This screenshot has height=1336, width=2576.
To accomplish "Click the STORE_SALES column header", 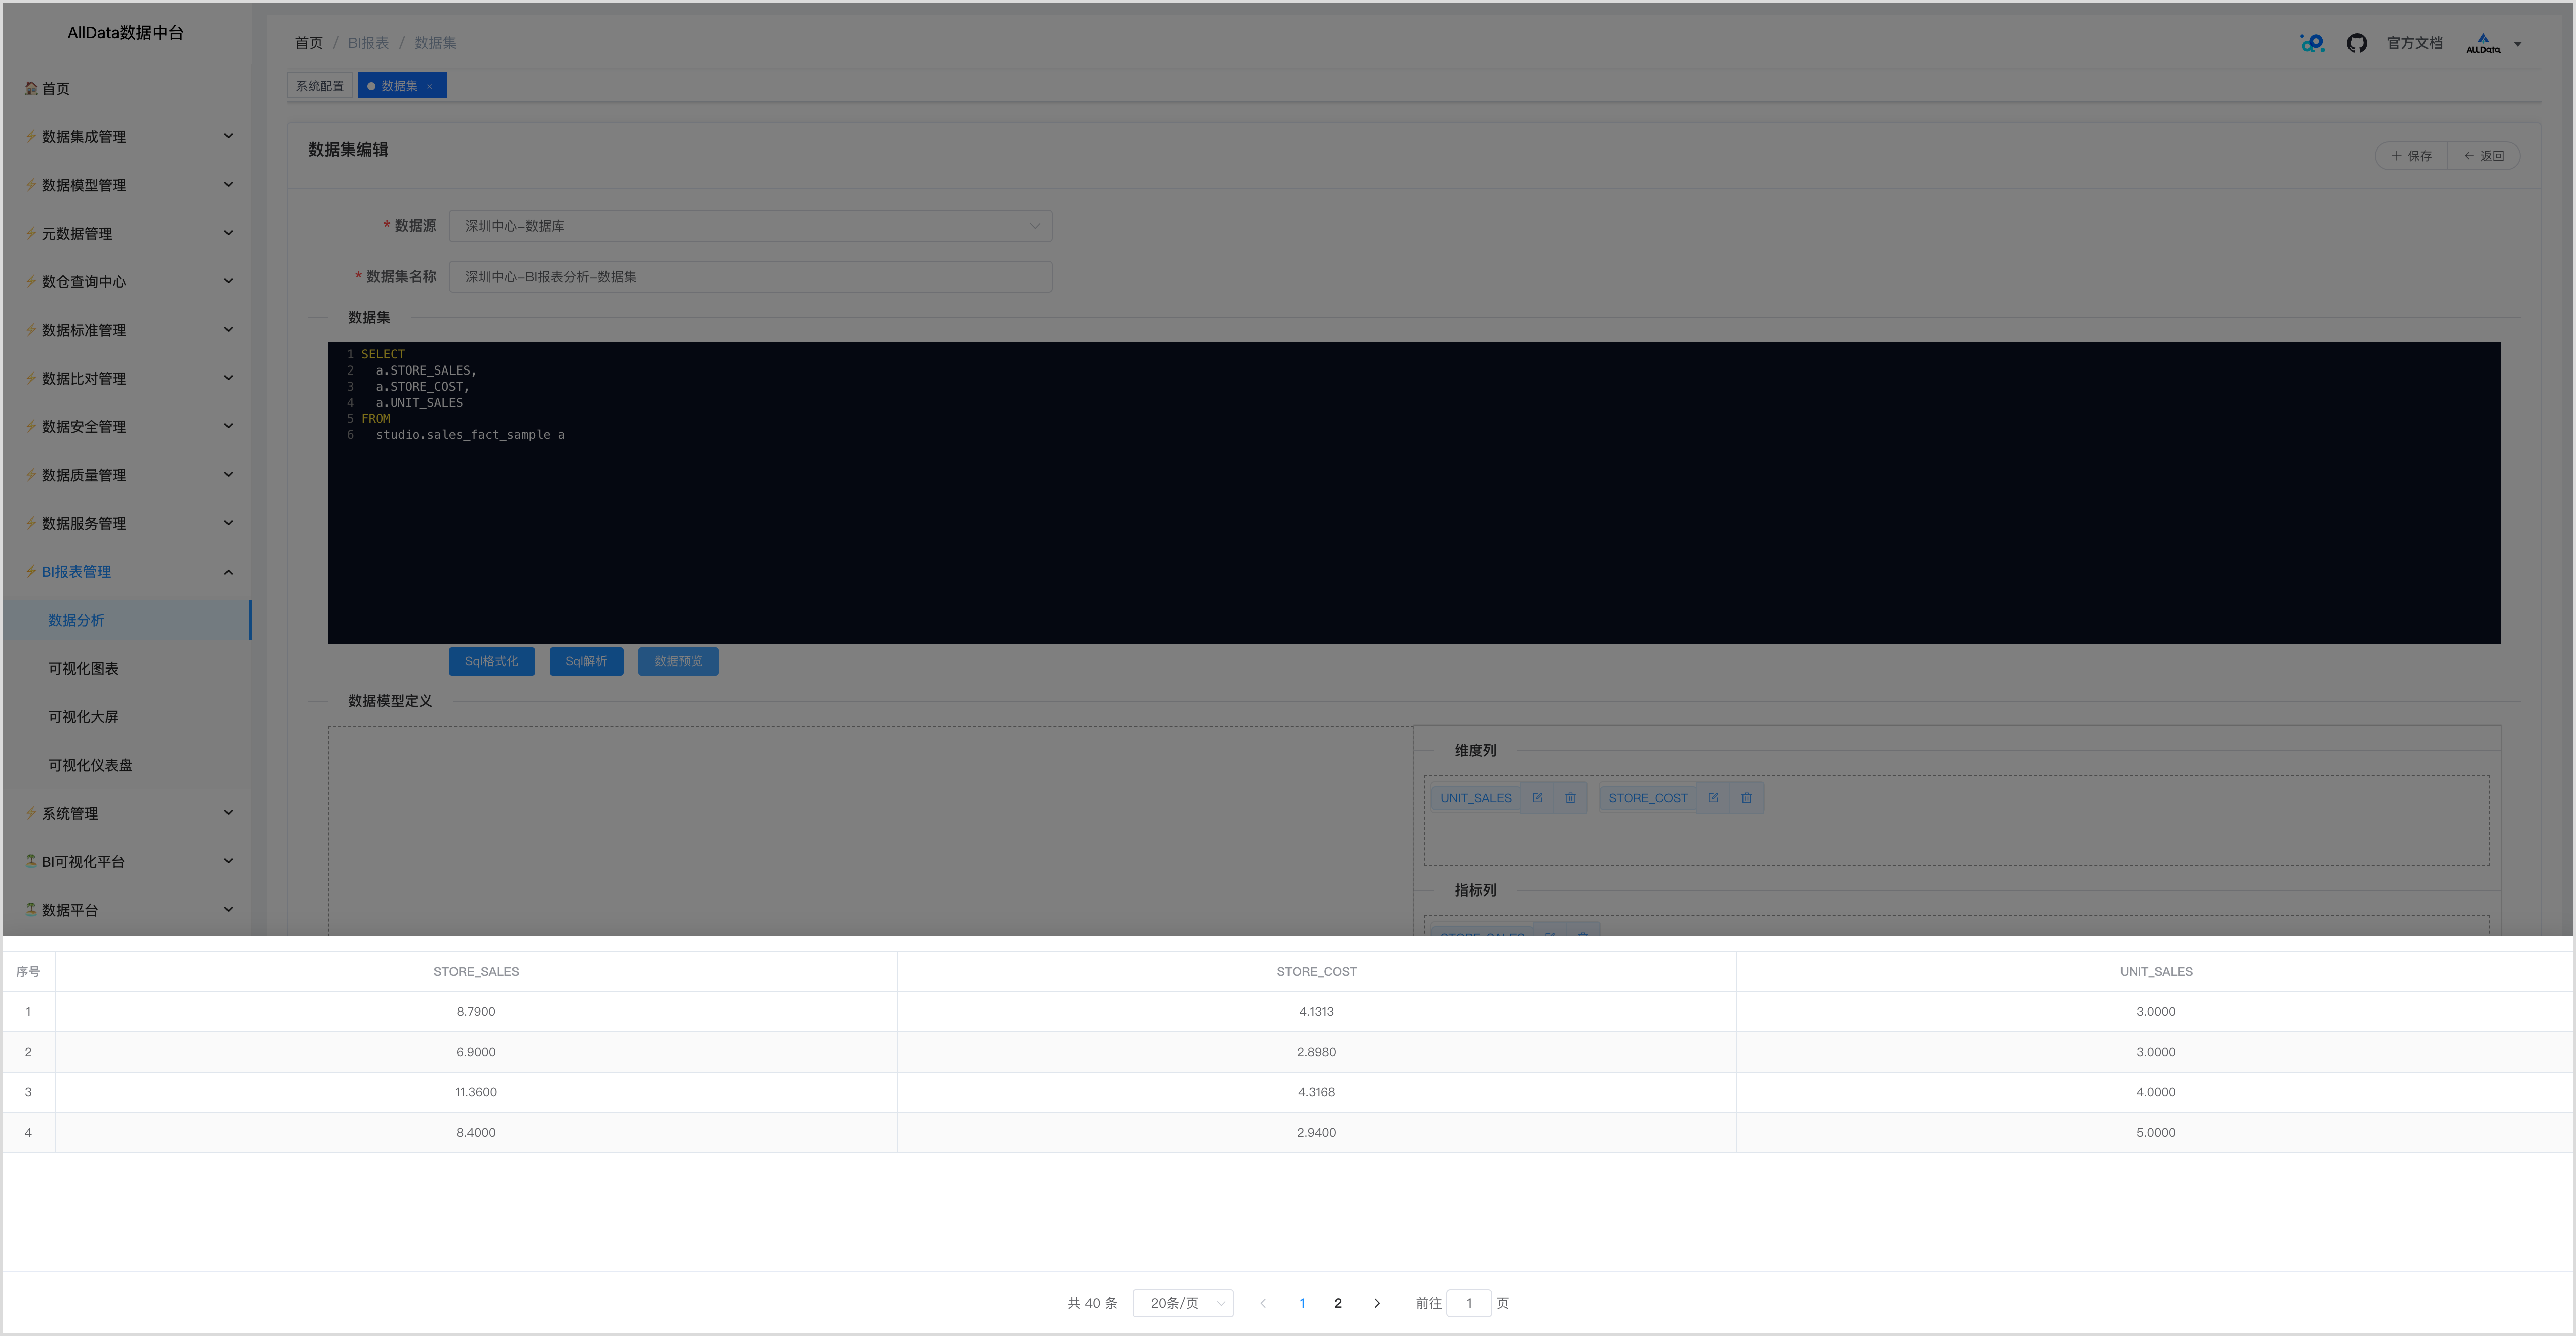I will click(476, 971).
